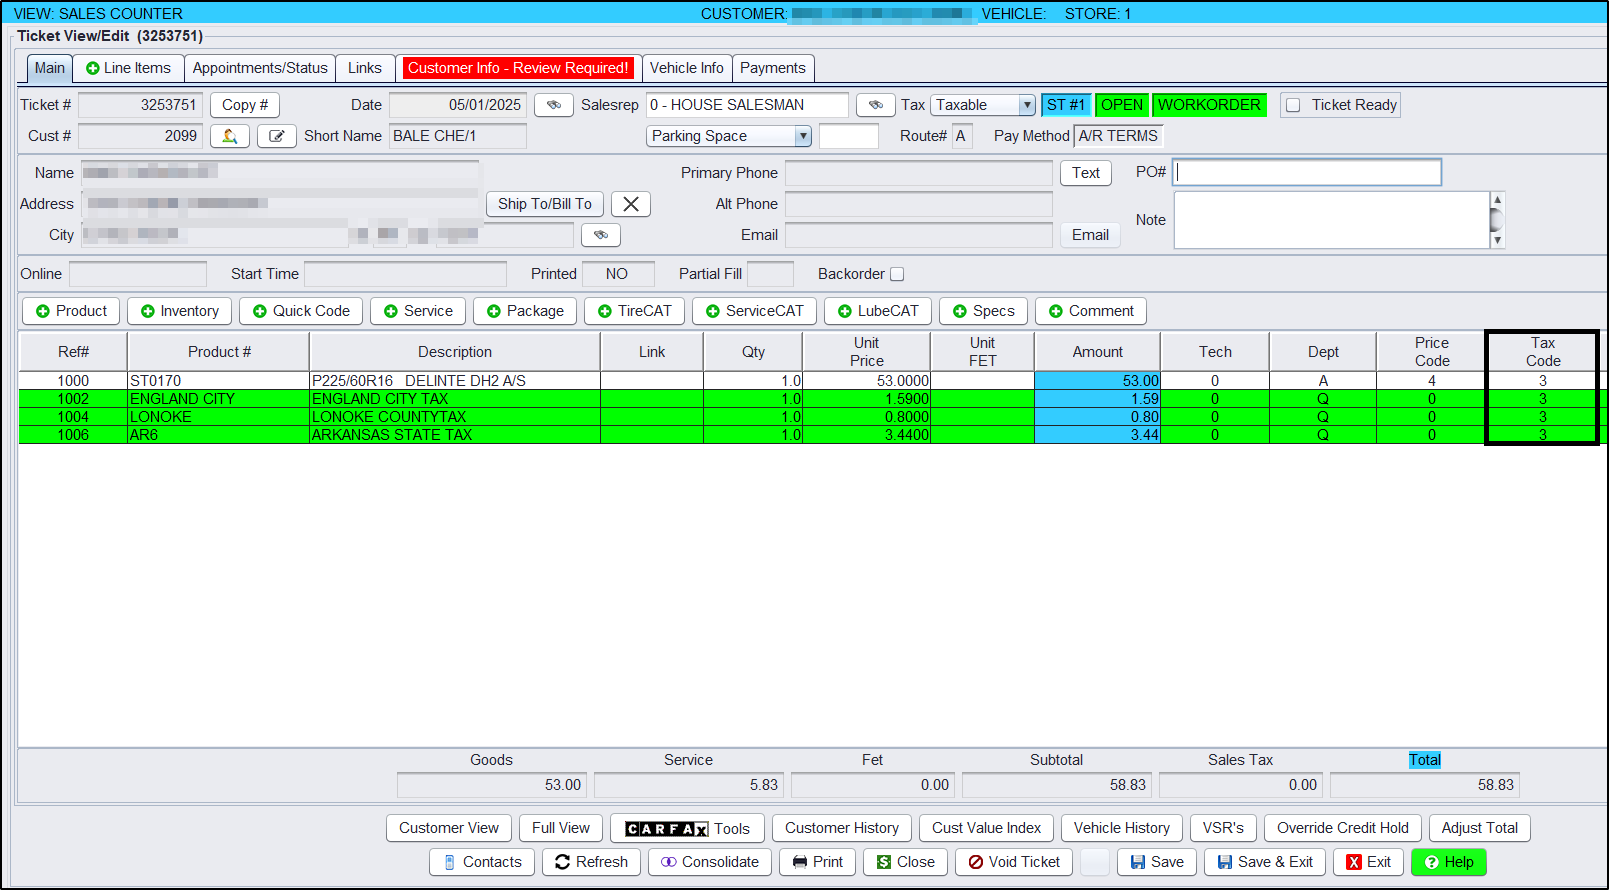Click the customer search icon next to Cust #
Viewport: 1609px width, 890px height.
[229, 136]
